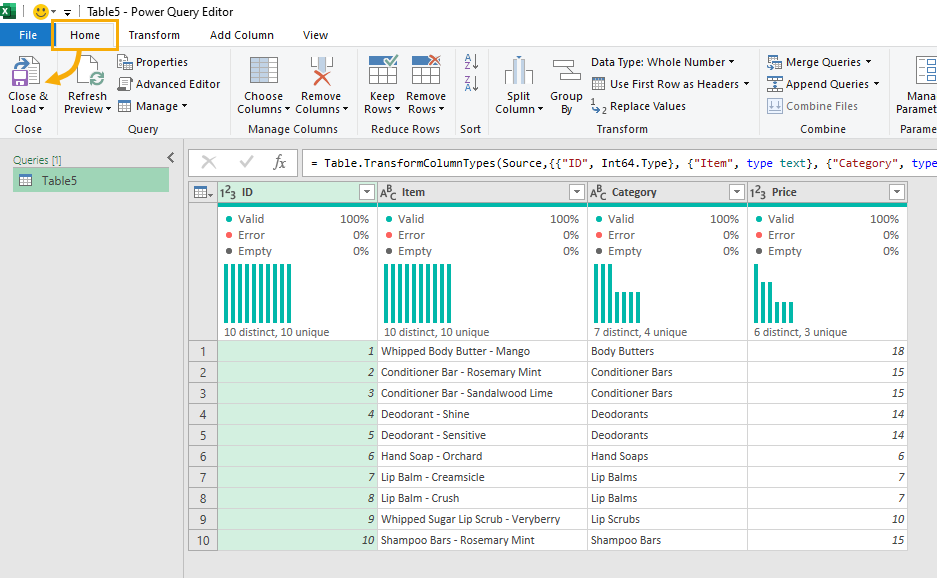Viewport: 937px width, 578px height.
Task: Click Replace Values
Action: 638,106
